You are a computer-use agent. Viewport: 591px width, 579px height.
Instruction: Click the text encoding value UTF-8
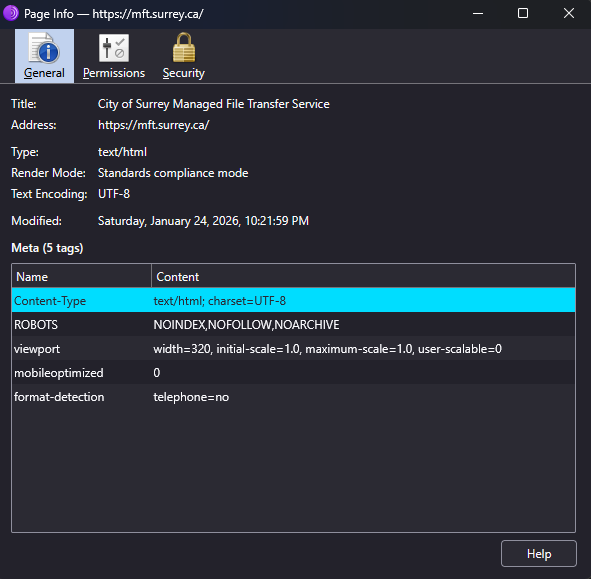(x=114, y=194)
